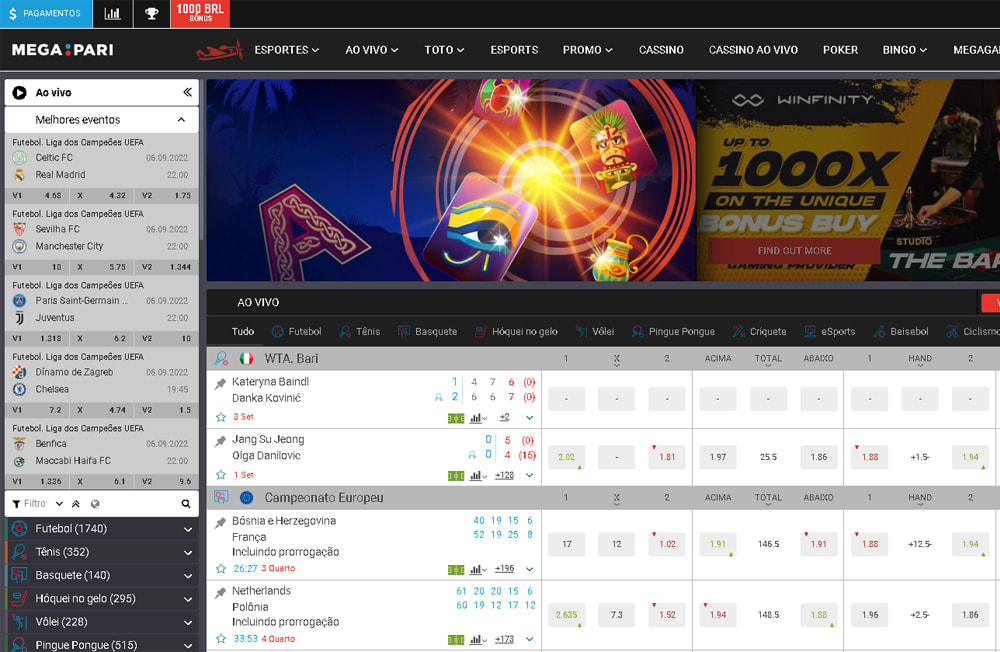Click the search magnifier in the Filtro bar
1000x652 pixels.
186,504
